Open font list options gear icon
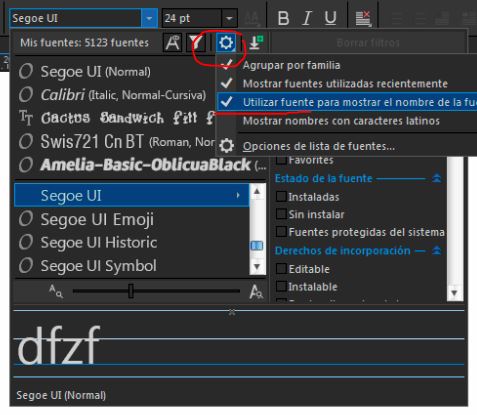Image resolution: width=477 pixels, height=415 pixels. tap(226, 43)
